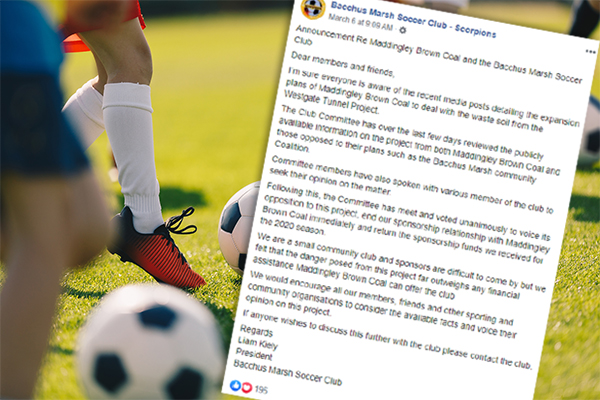The image size is (600, 400).
Task: Click the Westgate Tunnel Project text
Action: (332, 103)
